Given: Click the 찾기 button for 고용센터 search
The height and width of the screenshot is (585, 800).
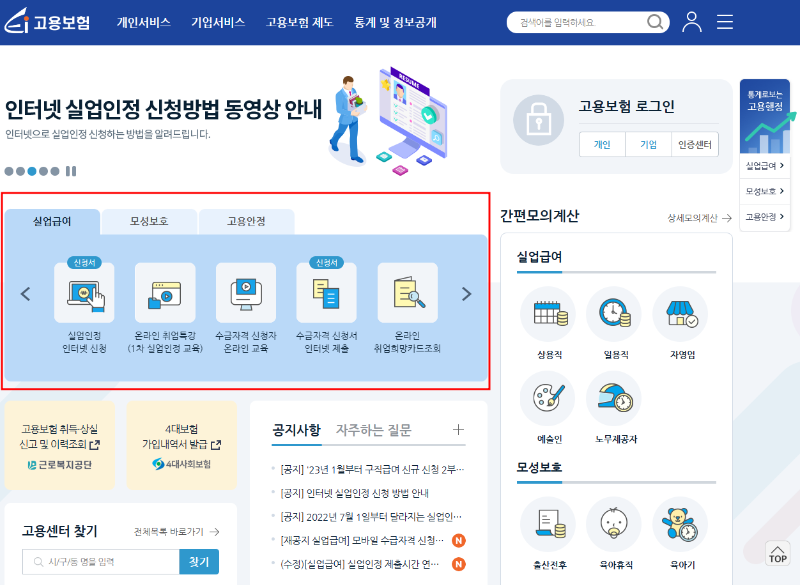Looking at the screenshot, I should pos(197,561).
